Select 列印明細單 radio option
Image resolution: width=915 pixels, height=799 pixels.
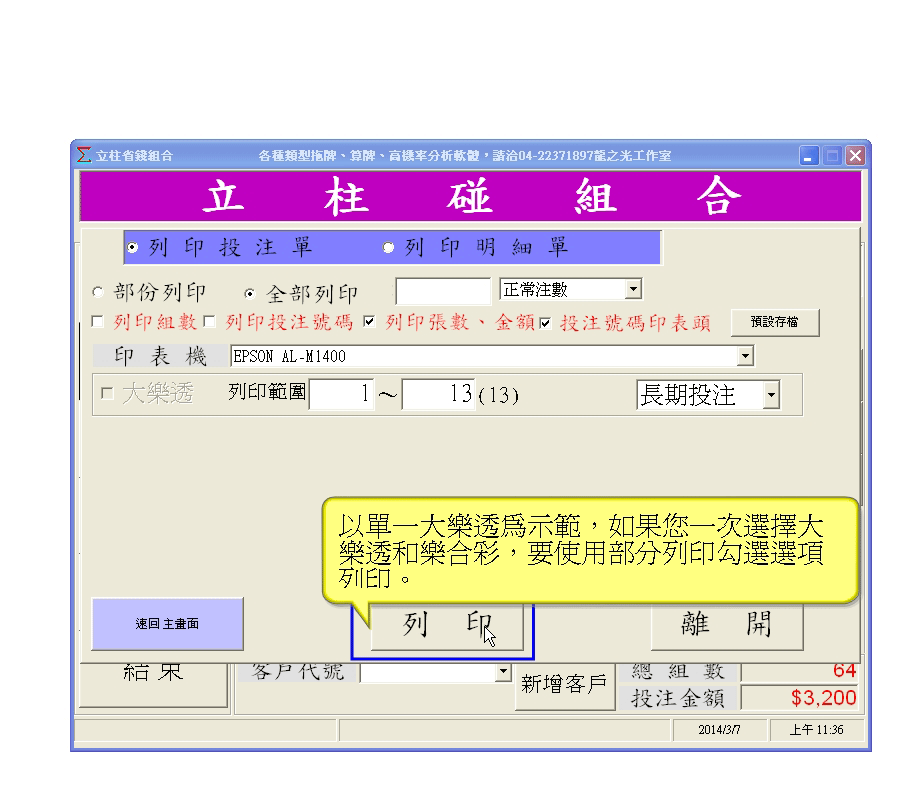click(389, 248)
